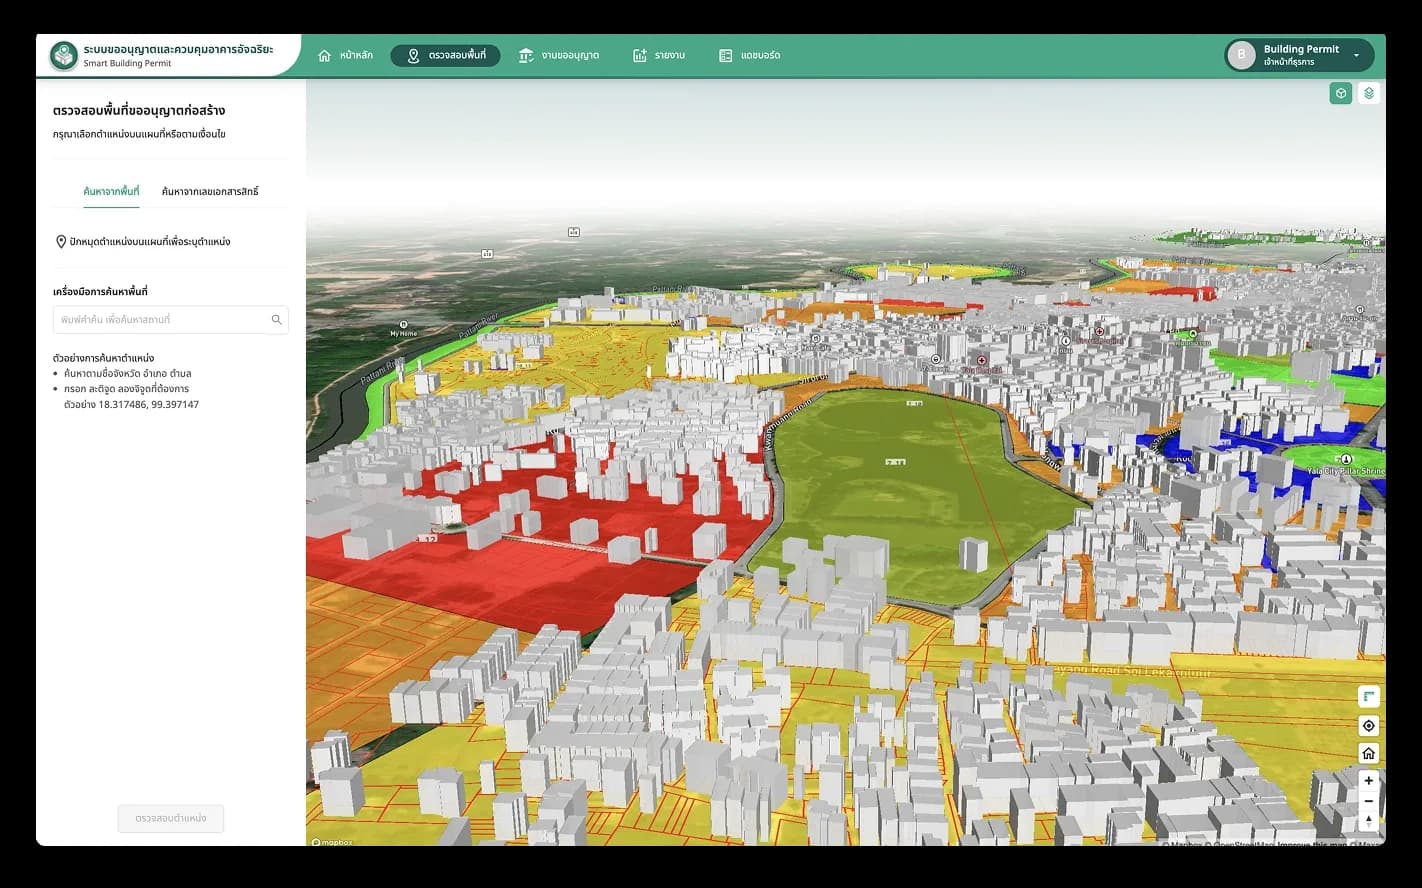Focus the location search input field
Screen dimensions: 1422x888
tap(170, 320)
